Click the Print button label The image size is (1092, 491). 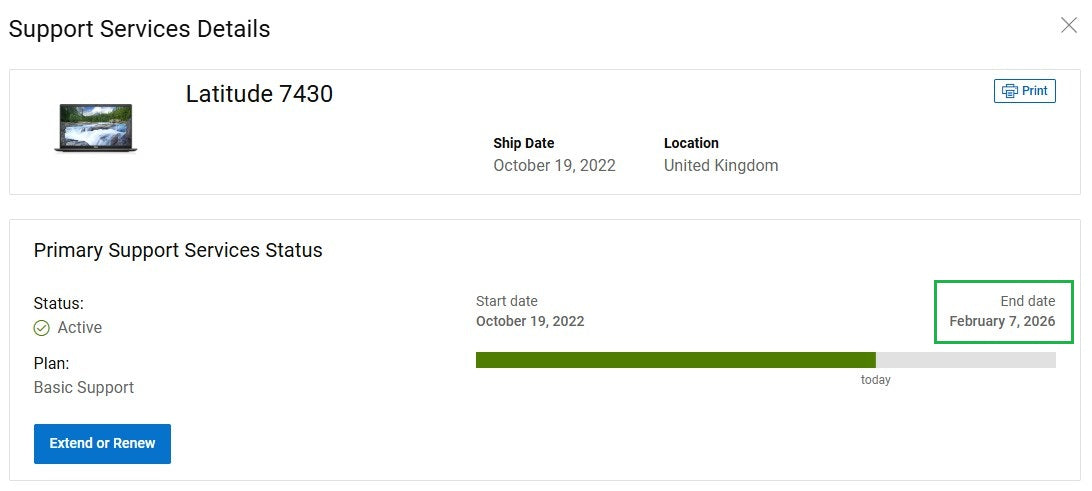pos(1035,91)
